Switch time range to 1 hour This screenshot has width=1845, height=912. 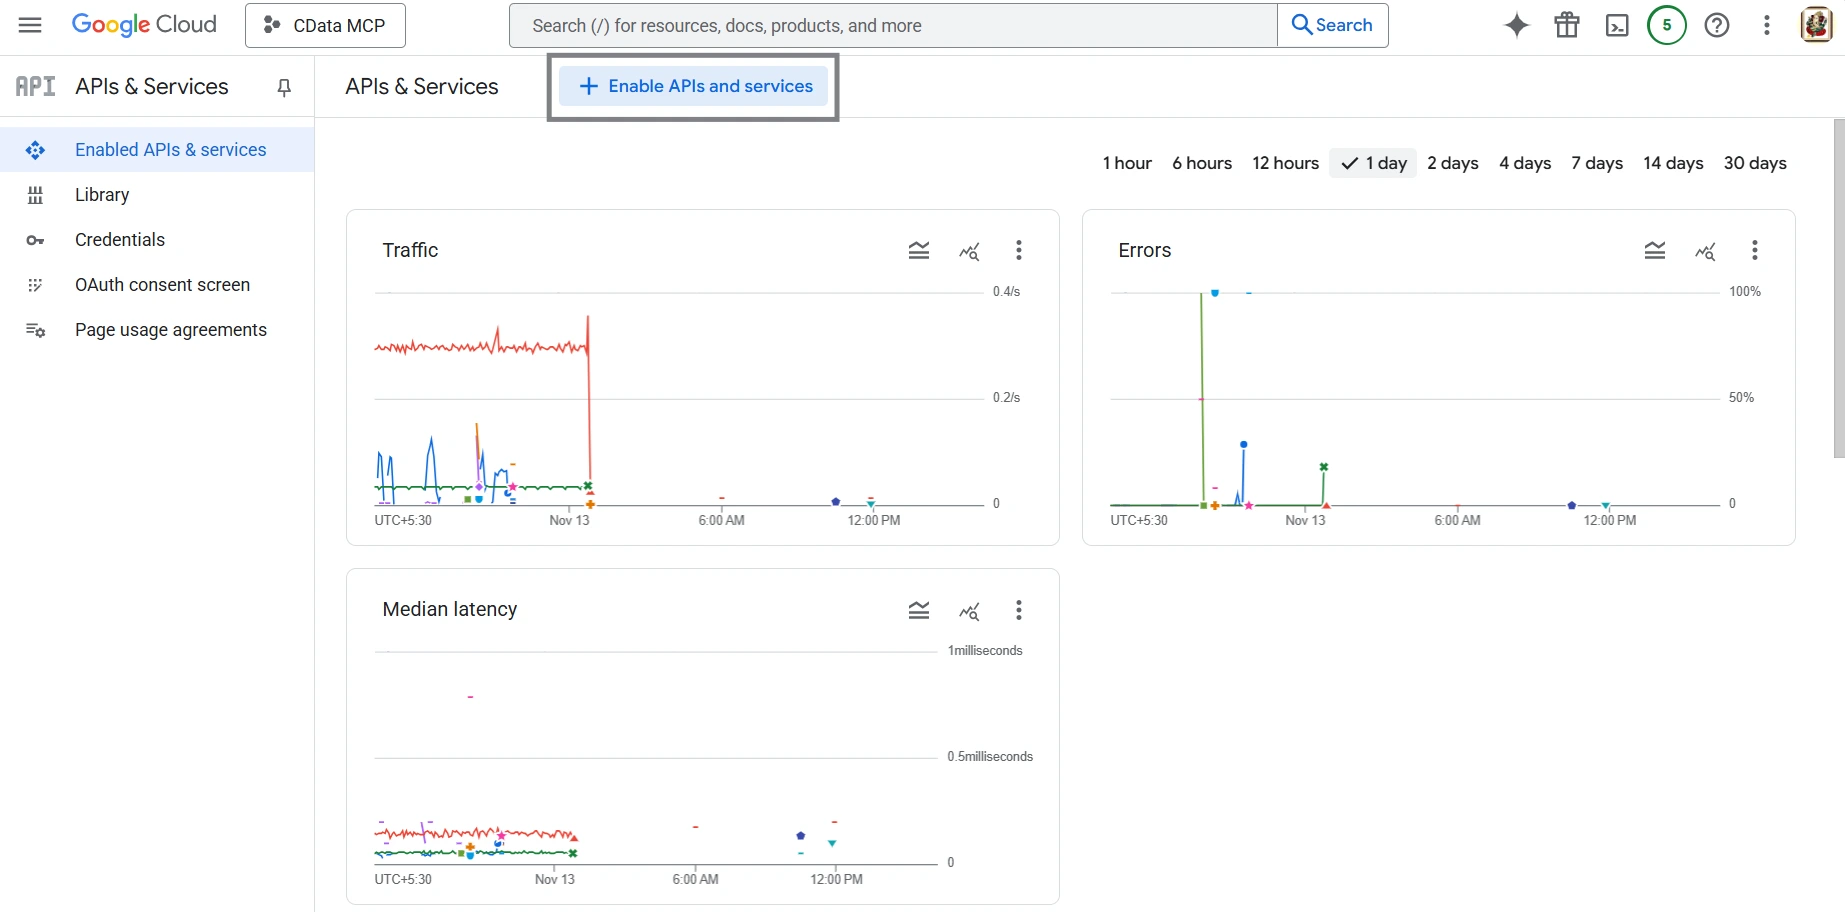(1126, 163)
